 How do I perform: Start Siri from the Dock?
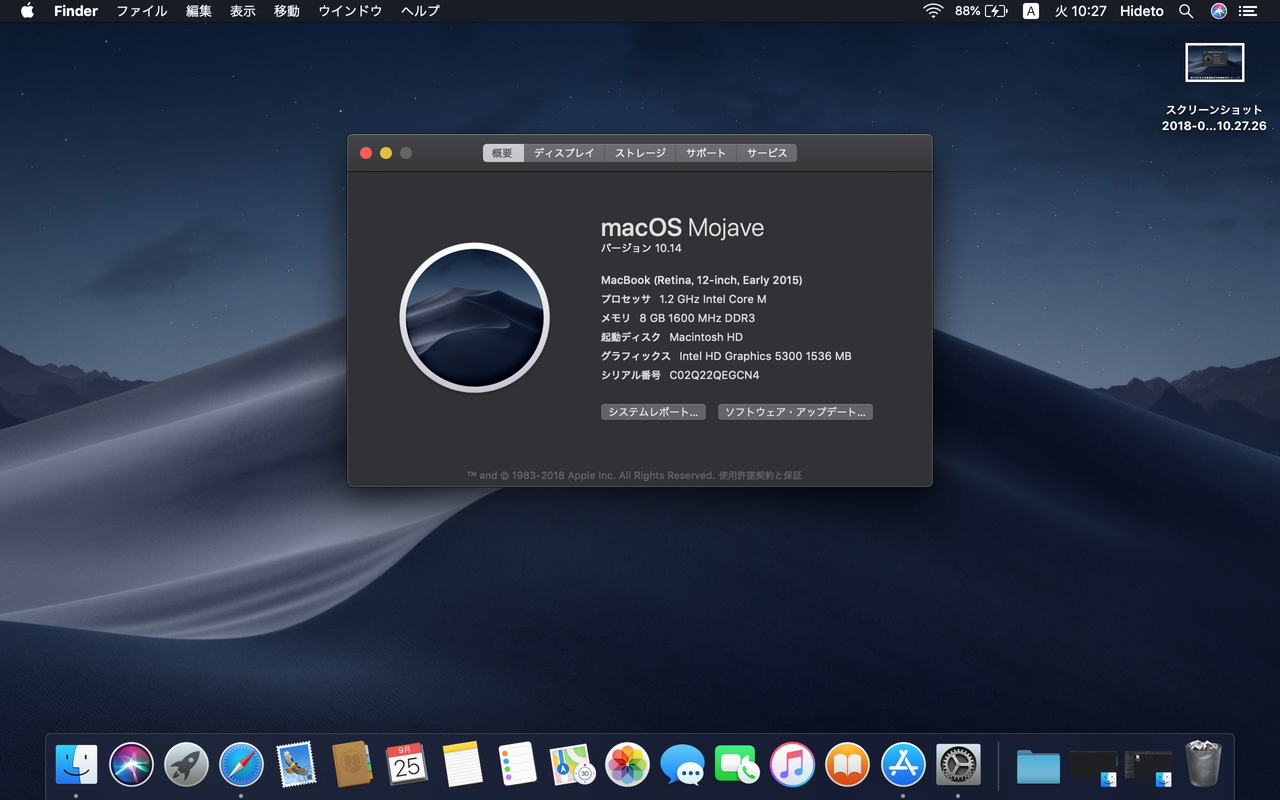pos(131,765)
